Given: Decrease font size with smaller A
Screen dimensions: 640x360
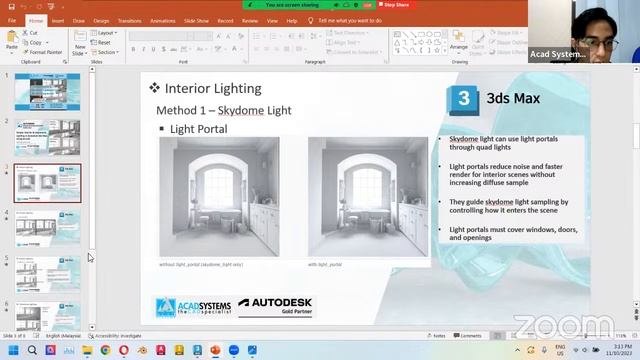Looking at the screenshot, I should pos(229,36).
